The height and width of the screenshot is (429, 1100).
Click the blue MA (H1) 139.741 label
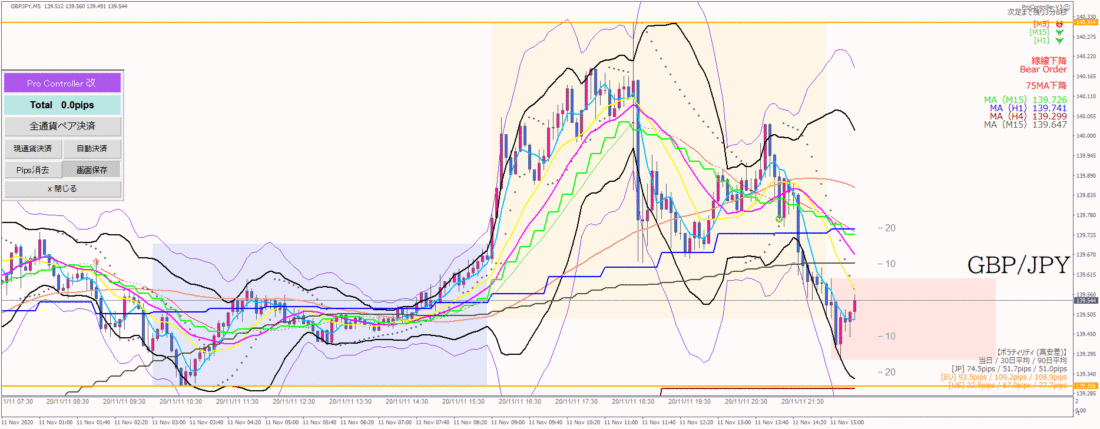coord(1029,107)
